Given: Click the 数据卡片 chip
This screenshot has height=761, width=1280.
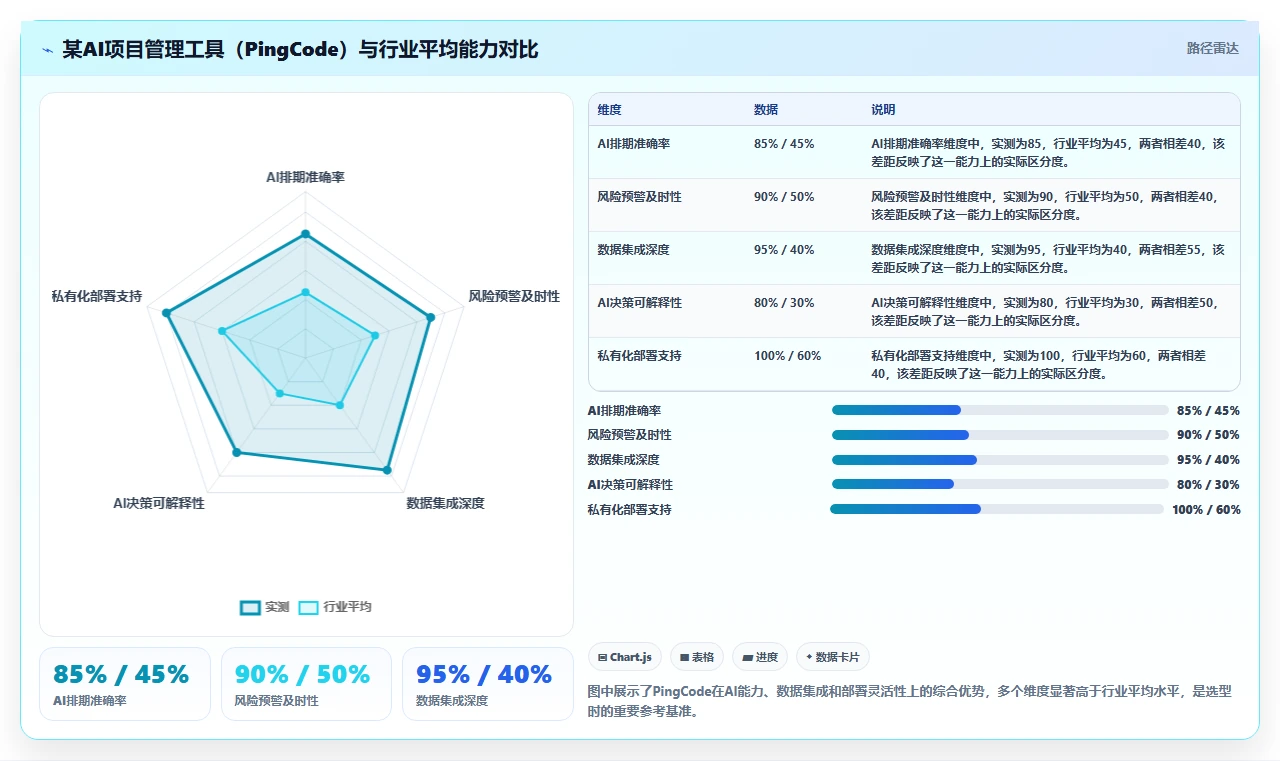Looking at the screenshot, I should pos(833,657).
